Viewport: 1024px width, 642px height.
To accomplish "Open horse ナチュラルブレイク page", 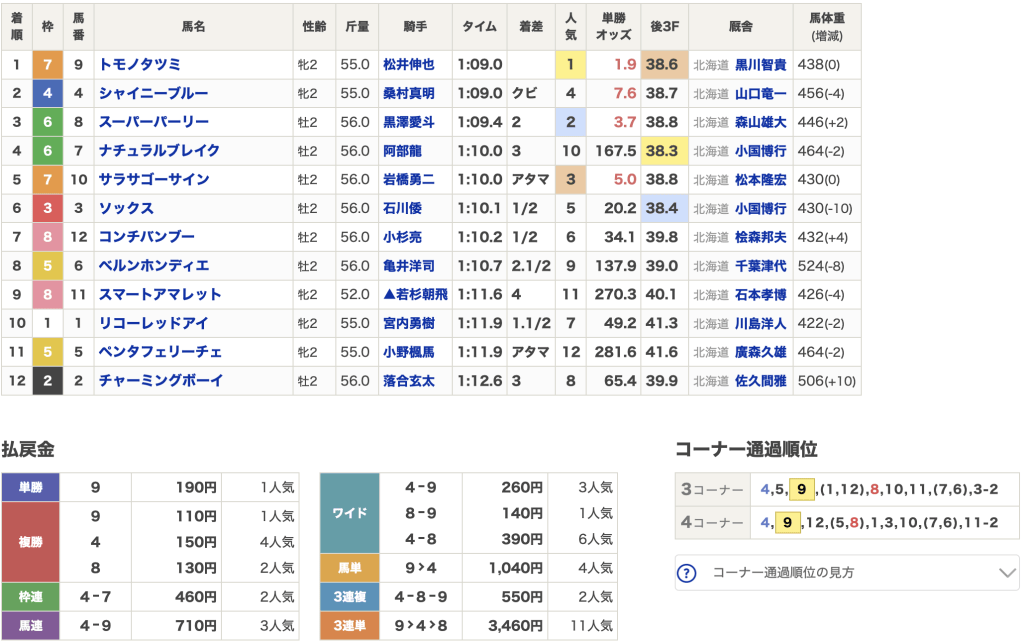I will tap(159, 151).
